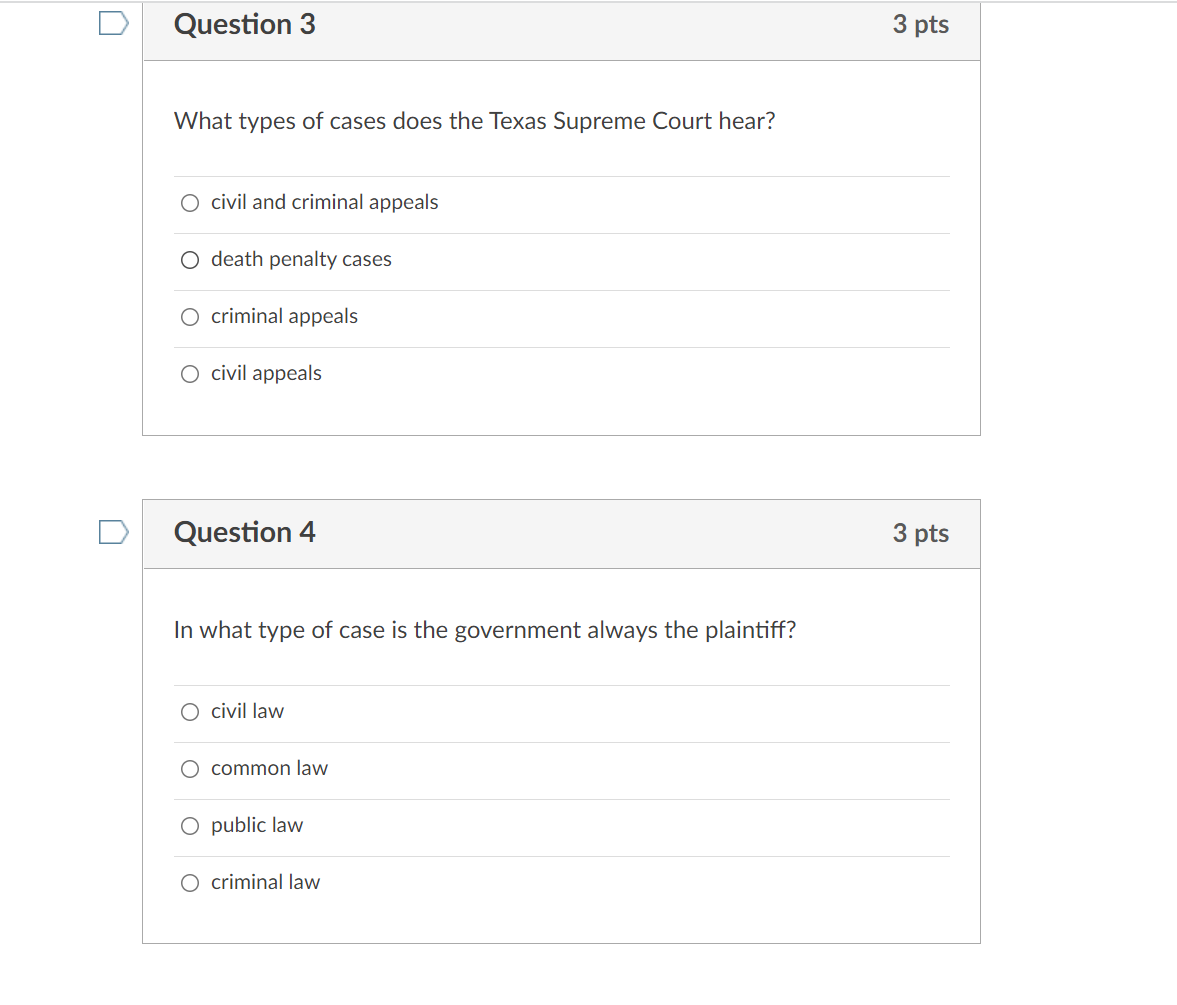Select 'civil and criminal appeals' answer
The width and height of the screenshot is (1177, 1005).
[x=190, y=203]
